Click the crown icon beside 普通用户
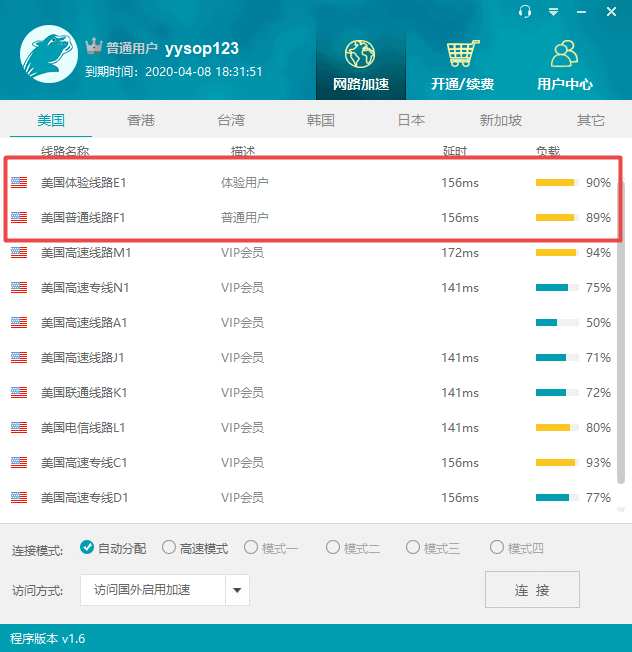This screenshot has width=632, height=652. click(x=94, y=47)
